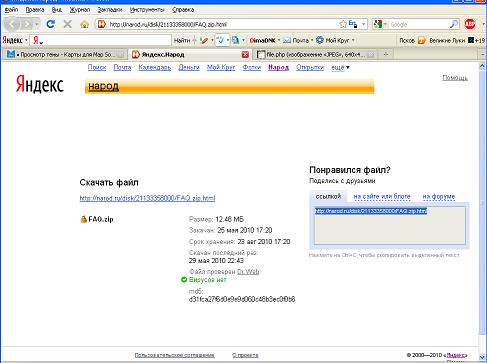Open the Фотки link

(x=251, y=67)
